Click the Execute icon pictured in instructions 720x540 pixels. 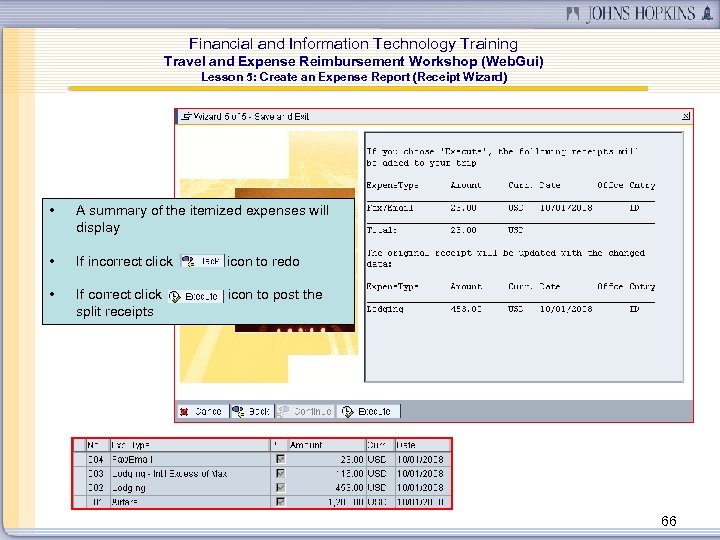pos(195,296)
